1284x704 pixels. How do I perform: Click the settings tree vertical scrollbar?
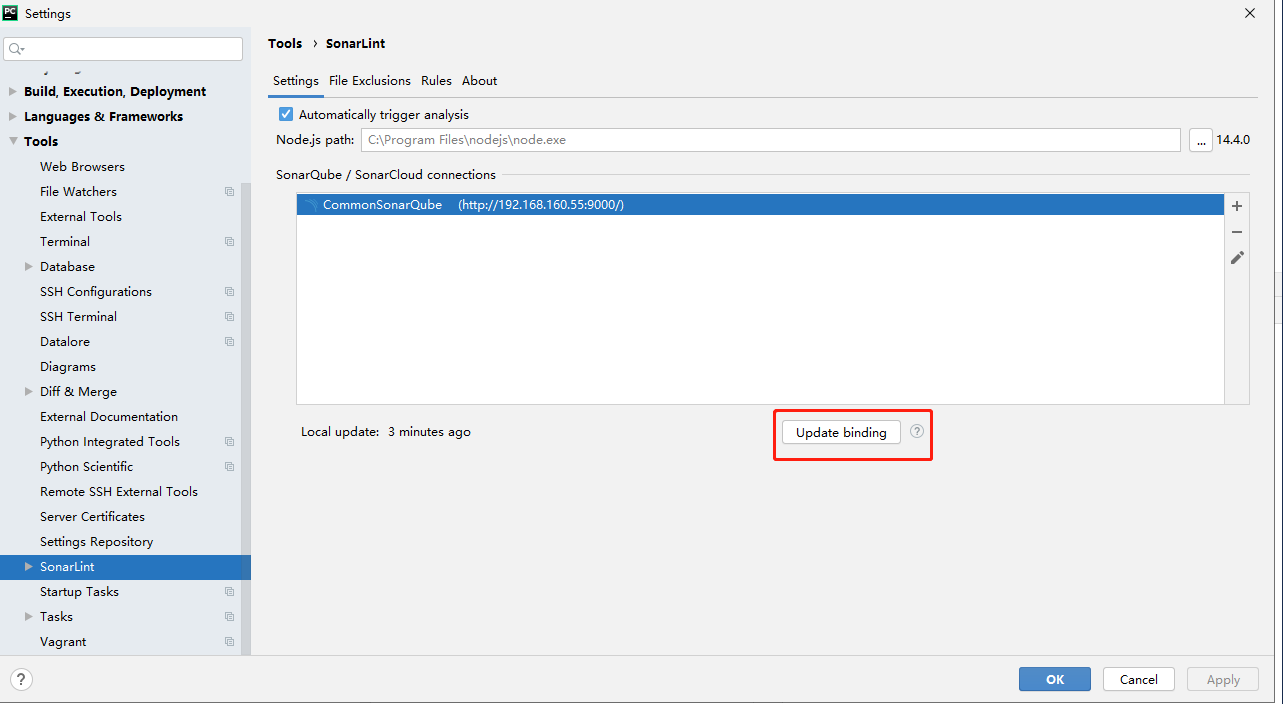pos(246,420)
